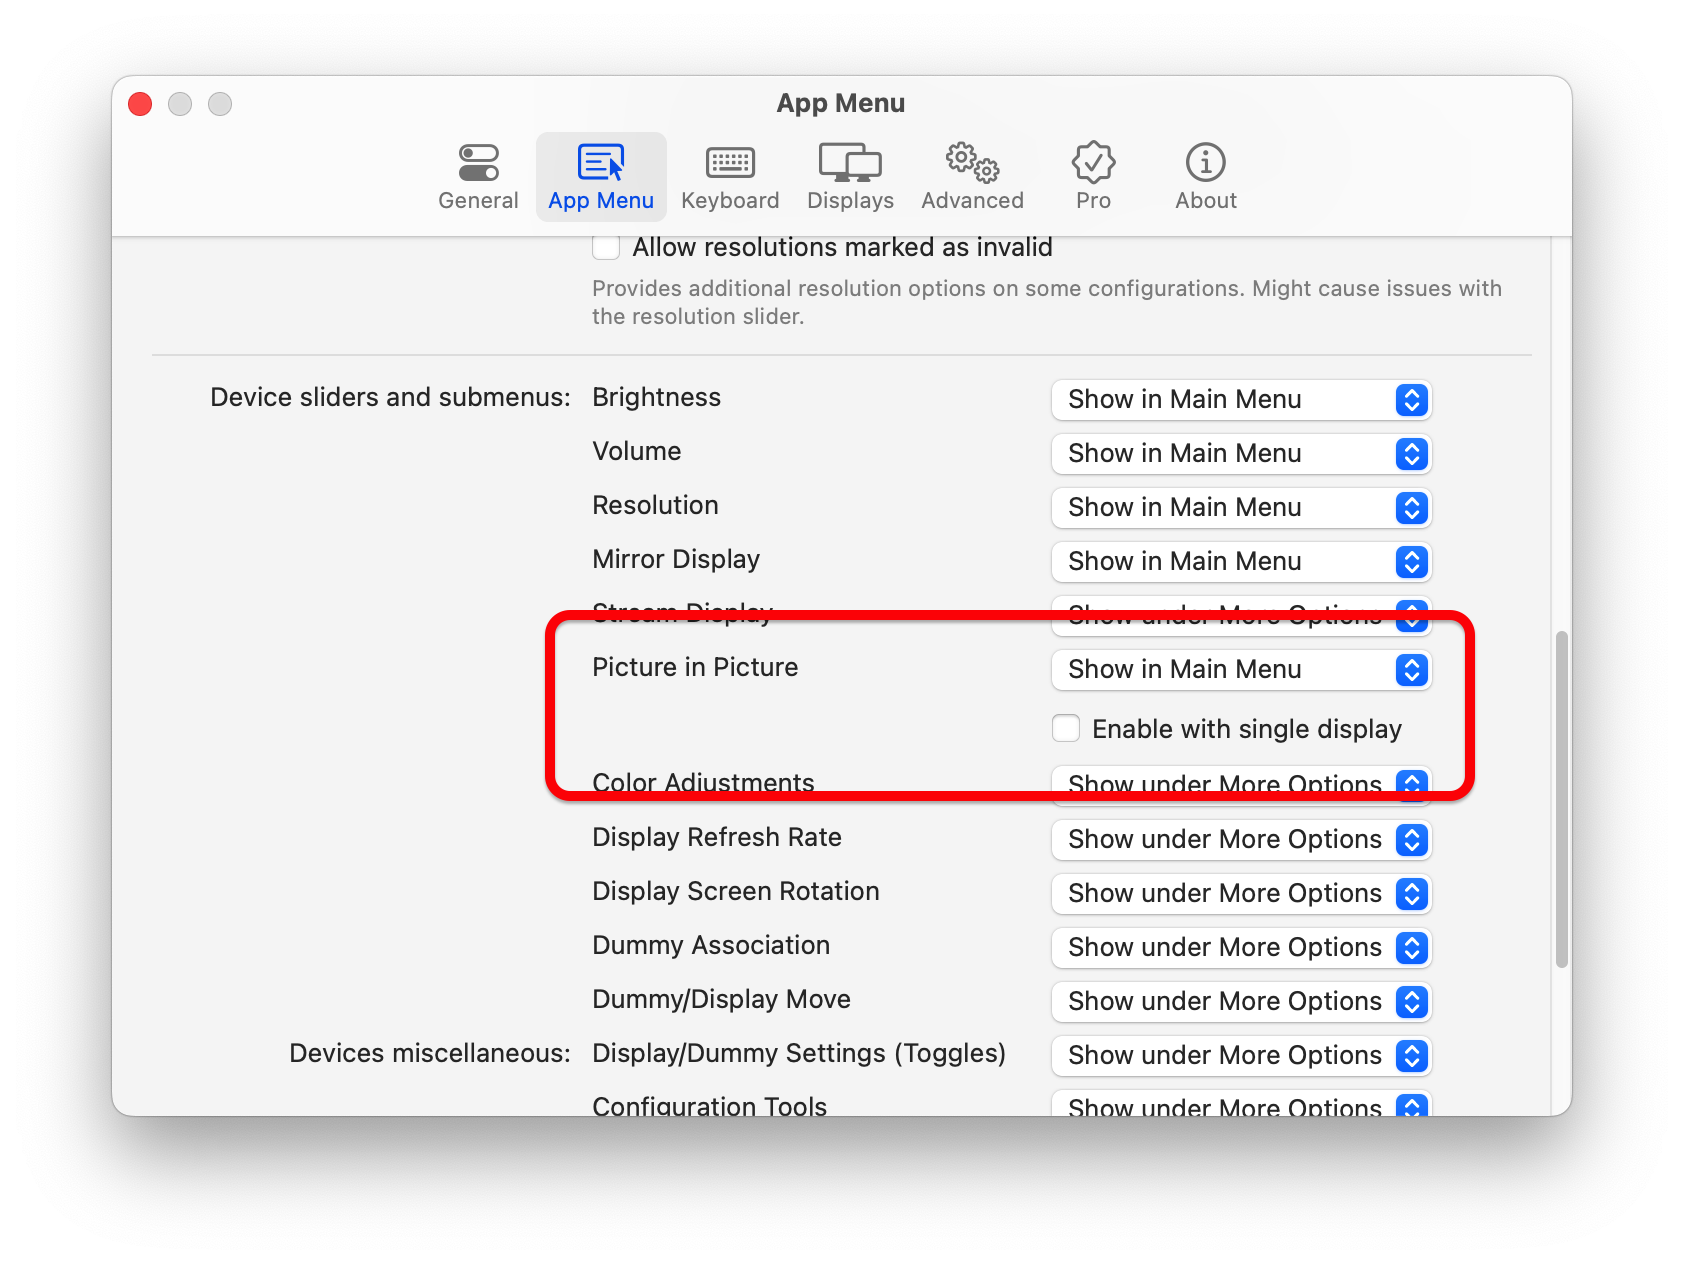Toggle the Picture in Picture single display option
The image size is (1684, 1264).
coord(1066,729)
